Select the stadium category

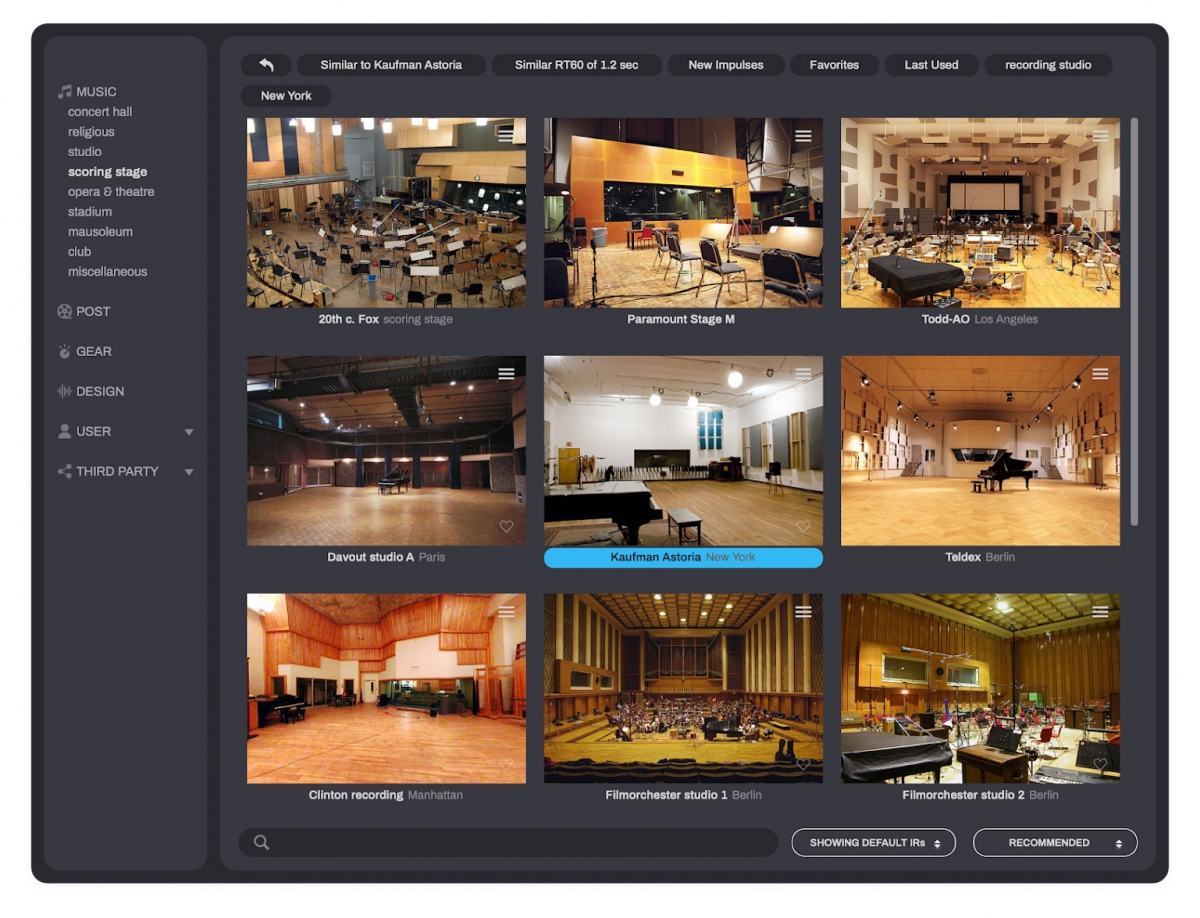[x=90, y=212]
